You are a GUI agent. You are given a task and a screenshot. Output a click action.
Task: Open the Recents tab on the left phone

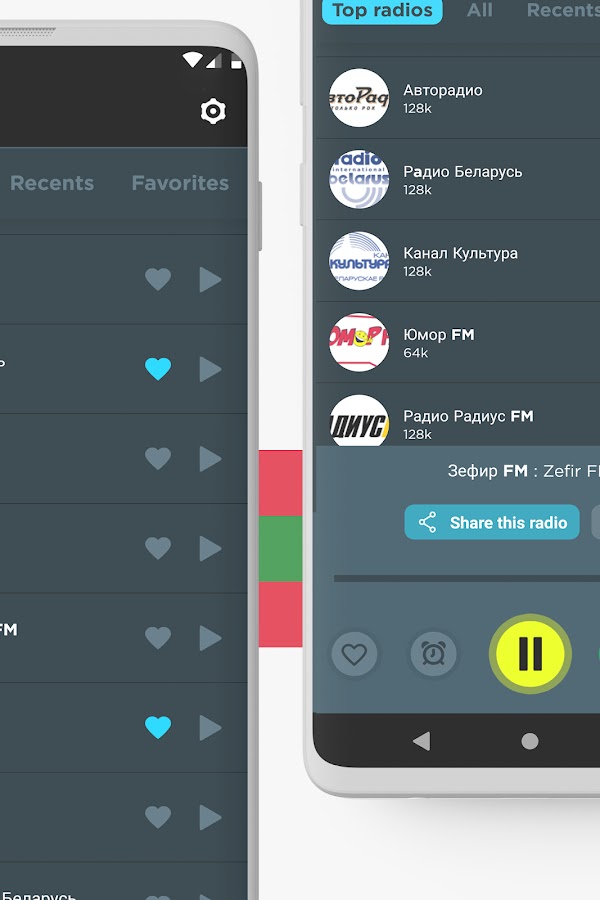click(52, 183)
